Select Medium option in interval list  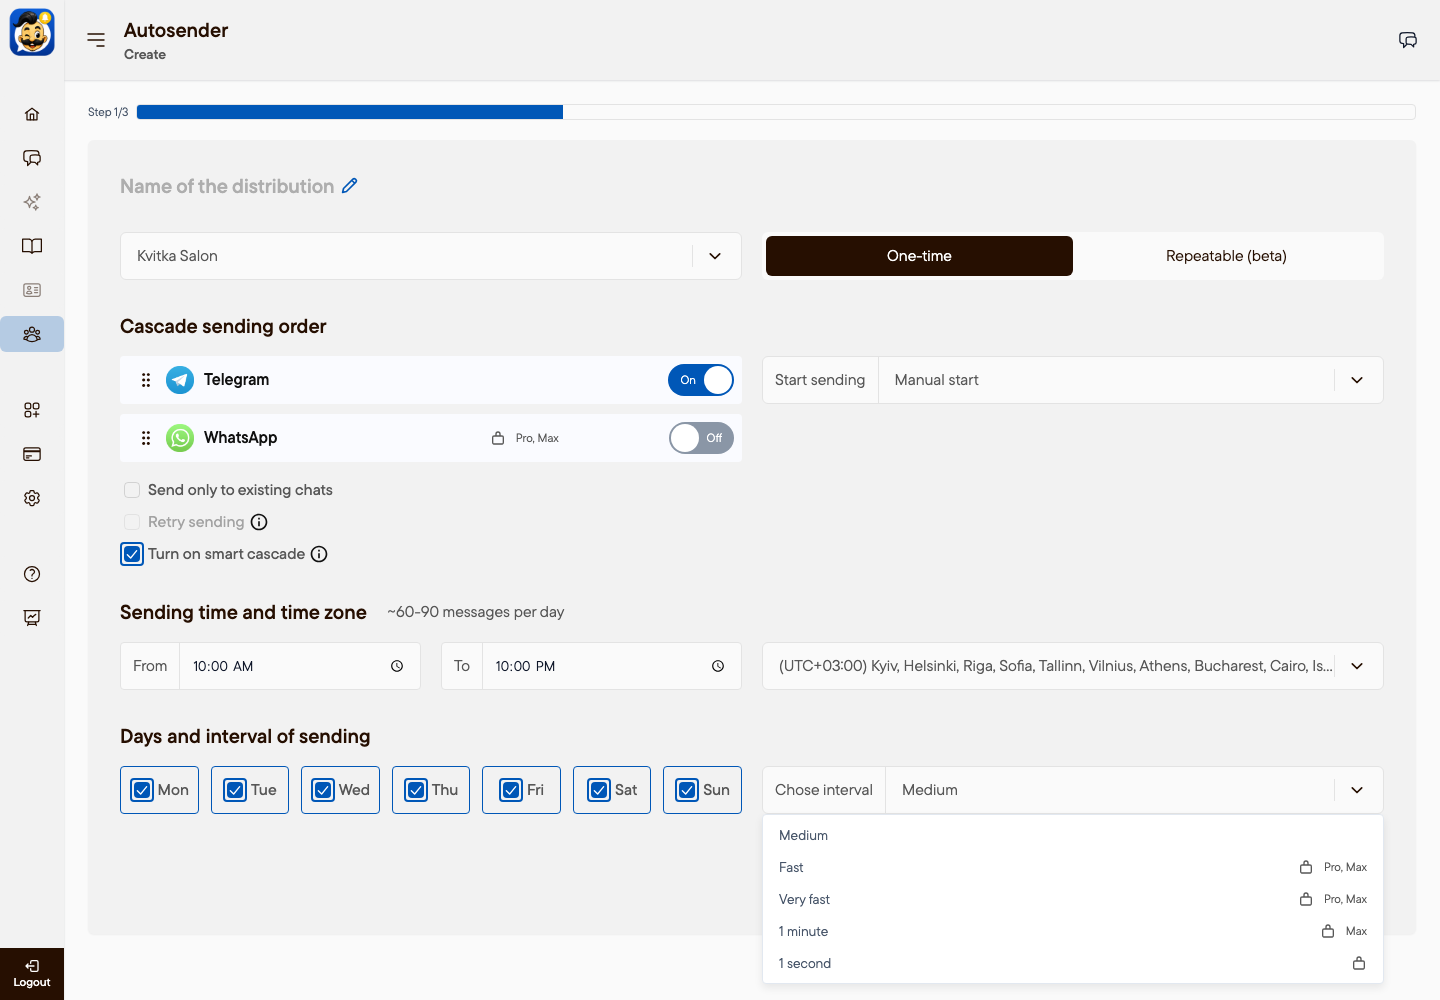point(1073,835)
